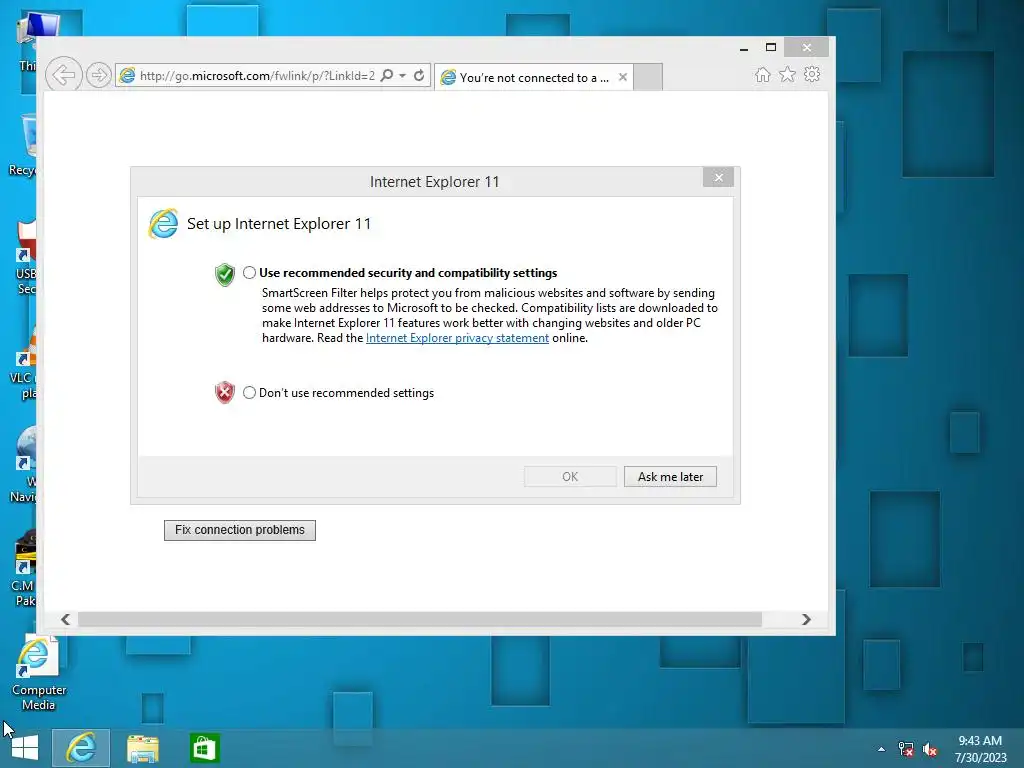Viewport: 1024px width, 768px height.
Task: Select the 'You're not connected' tab
Action: 534,77
